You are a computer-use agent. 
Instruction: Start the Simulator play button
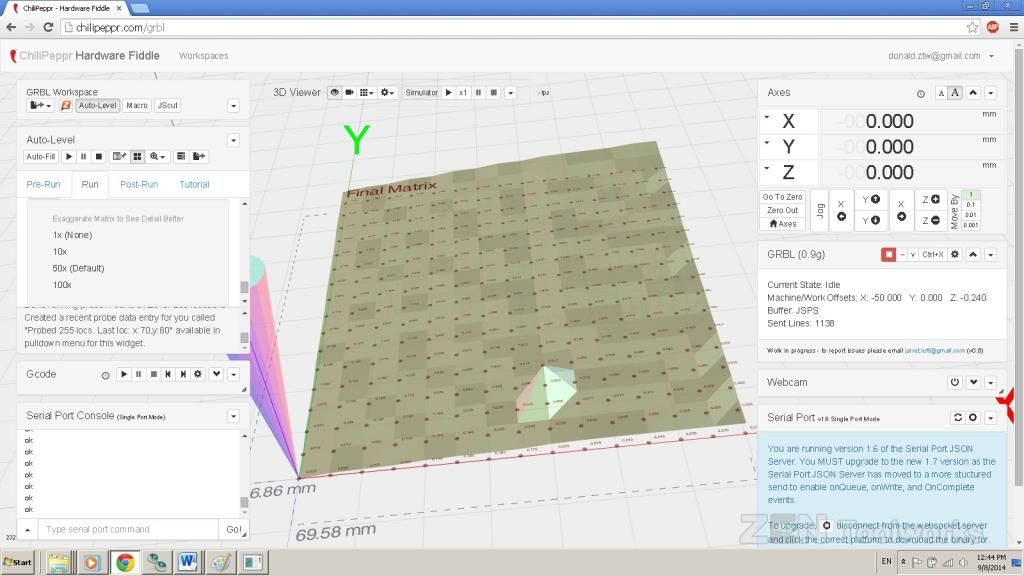tap(448, 92)
